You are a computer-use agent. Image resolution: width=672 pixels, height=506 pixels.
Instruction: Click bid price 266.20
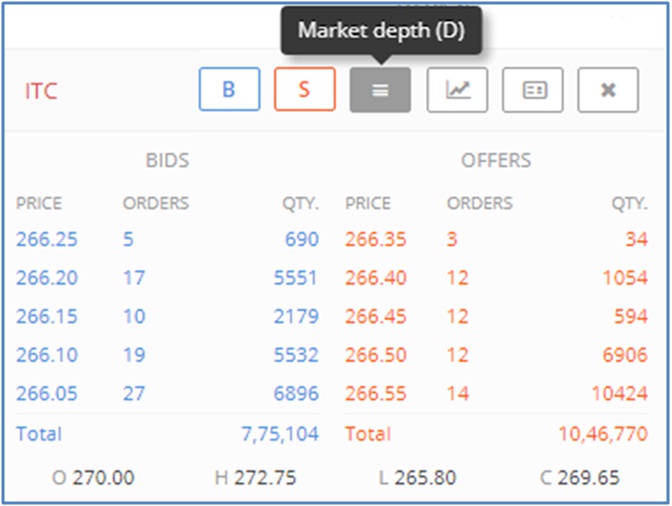[46, 278]
